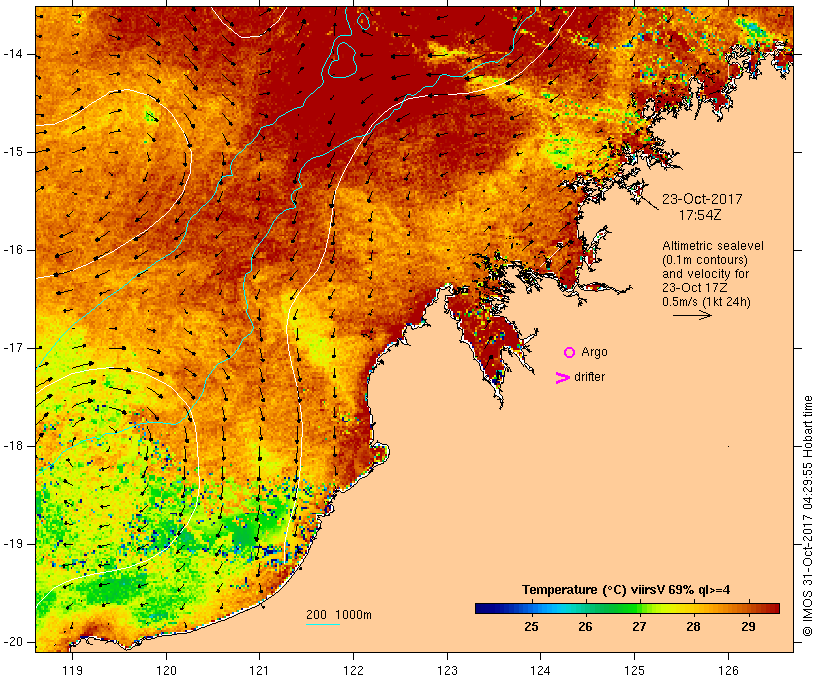Click the colorbar tick label 28
820x680 pixels.
(693, 627)
